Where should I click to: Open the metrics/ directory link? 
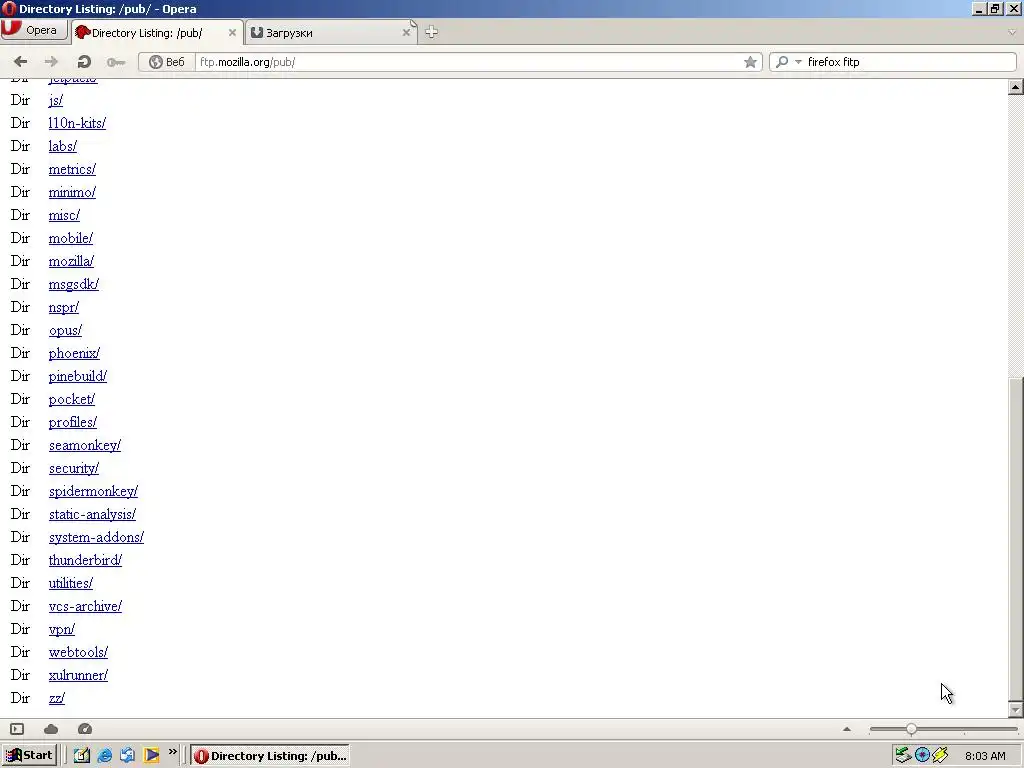pos(72,169)
